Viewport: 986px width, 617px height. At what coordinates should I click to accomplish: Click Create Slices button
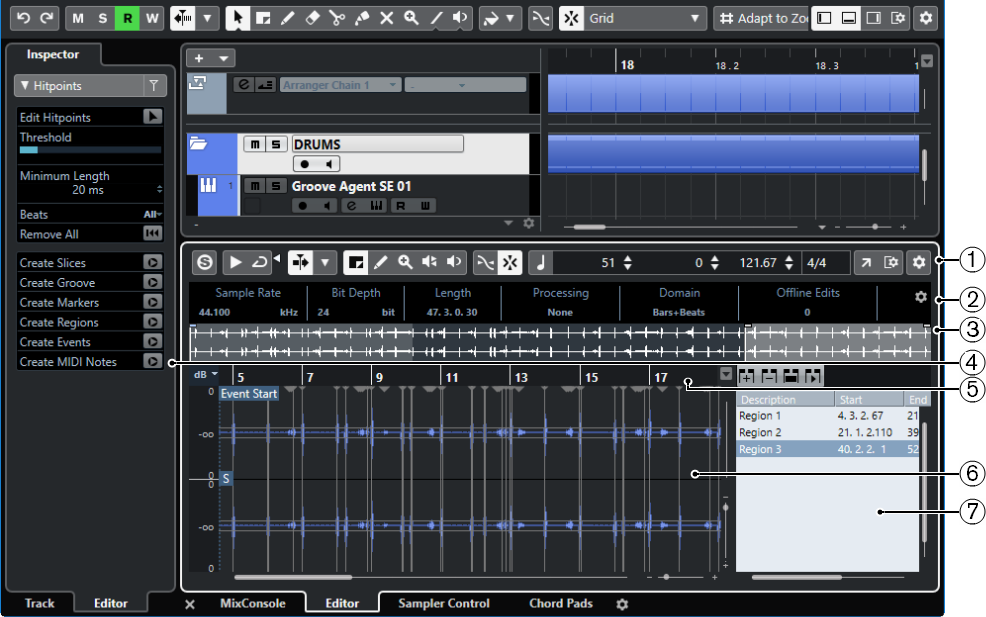[153, 262]
